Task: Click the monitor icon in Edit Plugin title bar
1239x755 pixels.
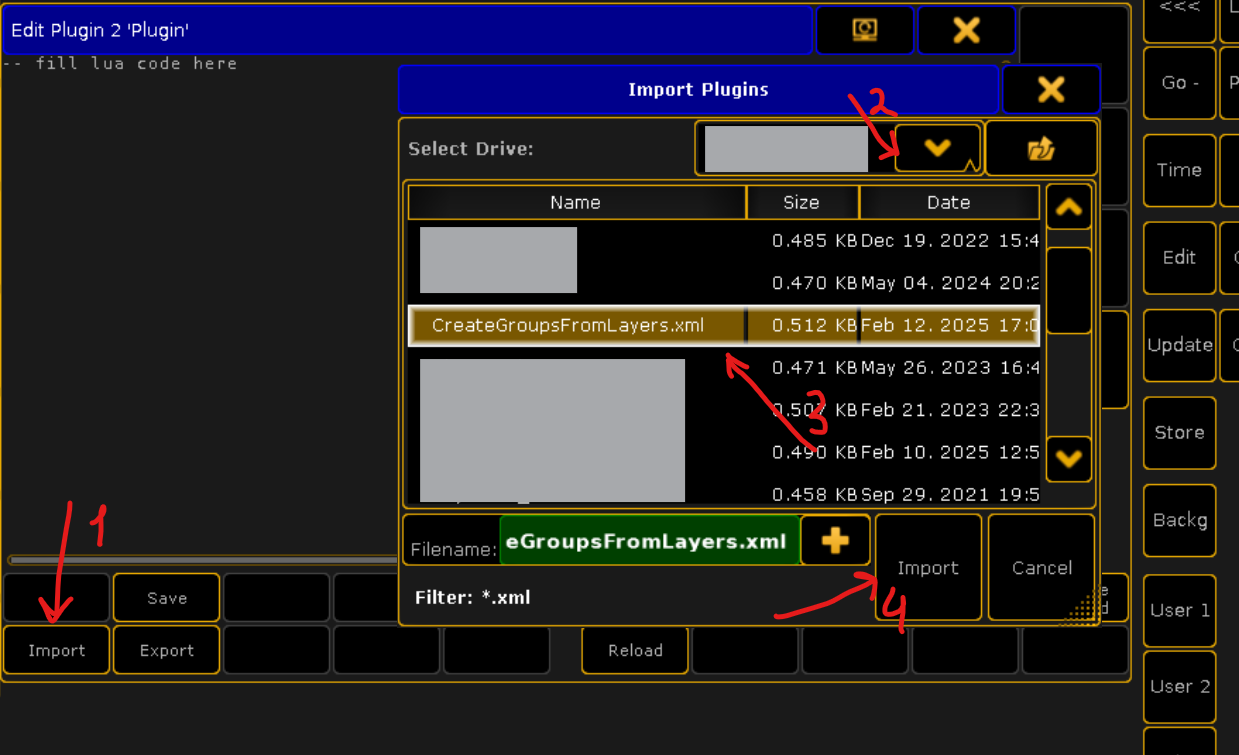Action: [865, 30]
